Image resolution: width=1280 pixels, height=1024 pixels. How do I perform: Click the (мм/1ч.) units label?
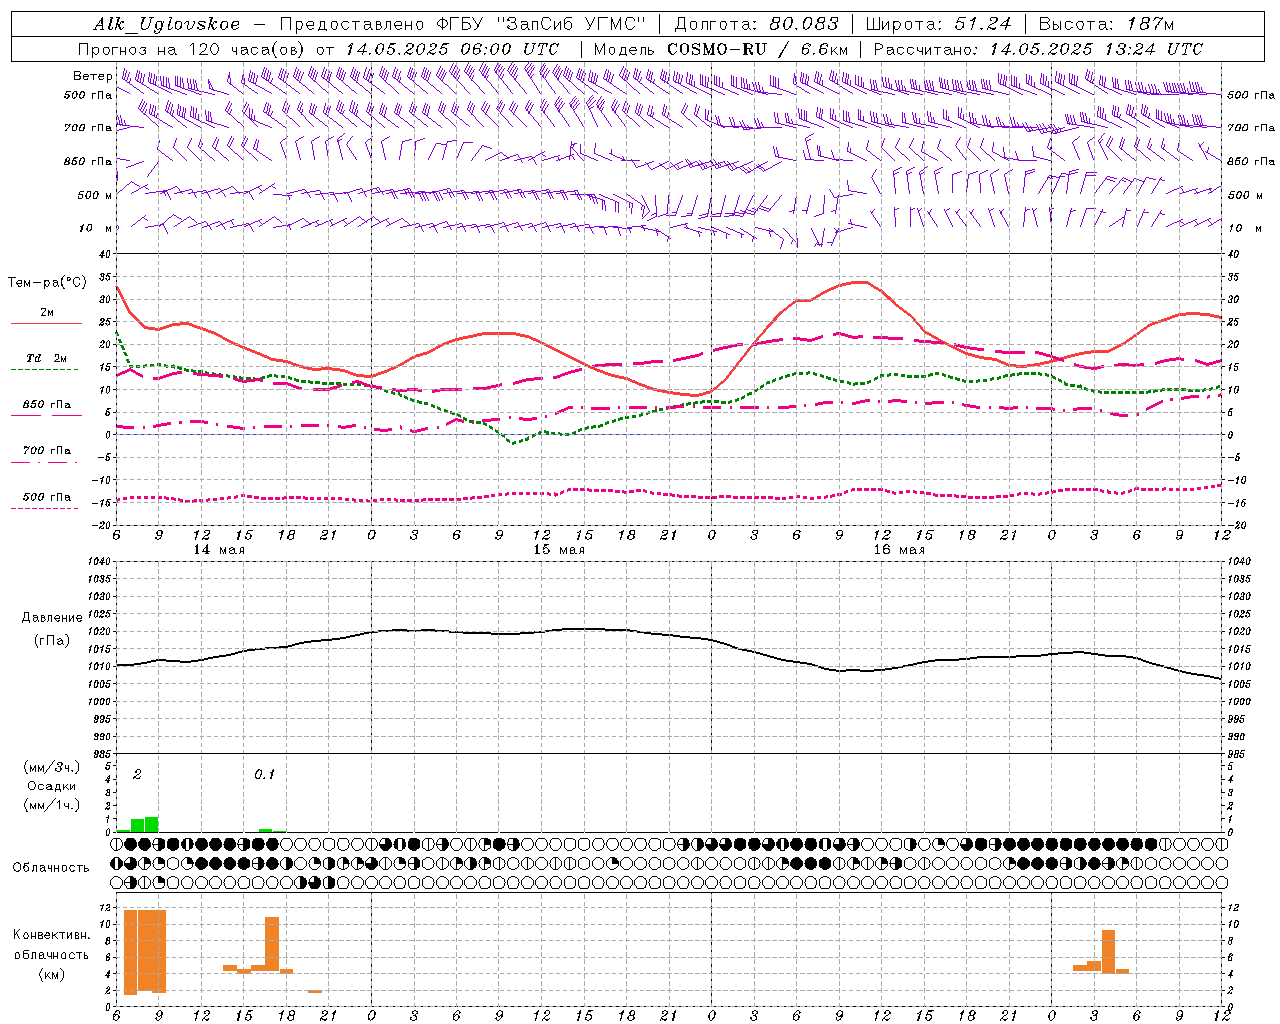(52, 805)
